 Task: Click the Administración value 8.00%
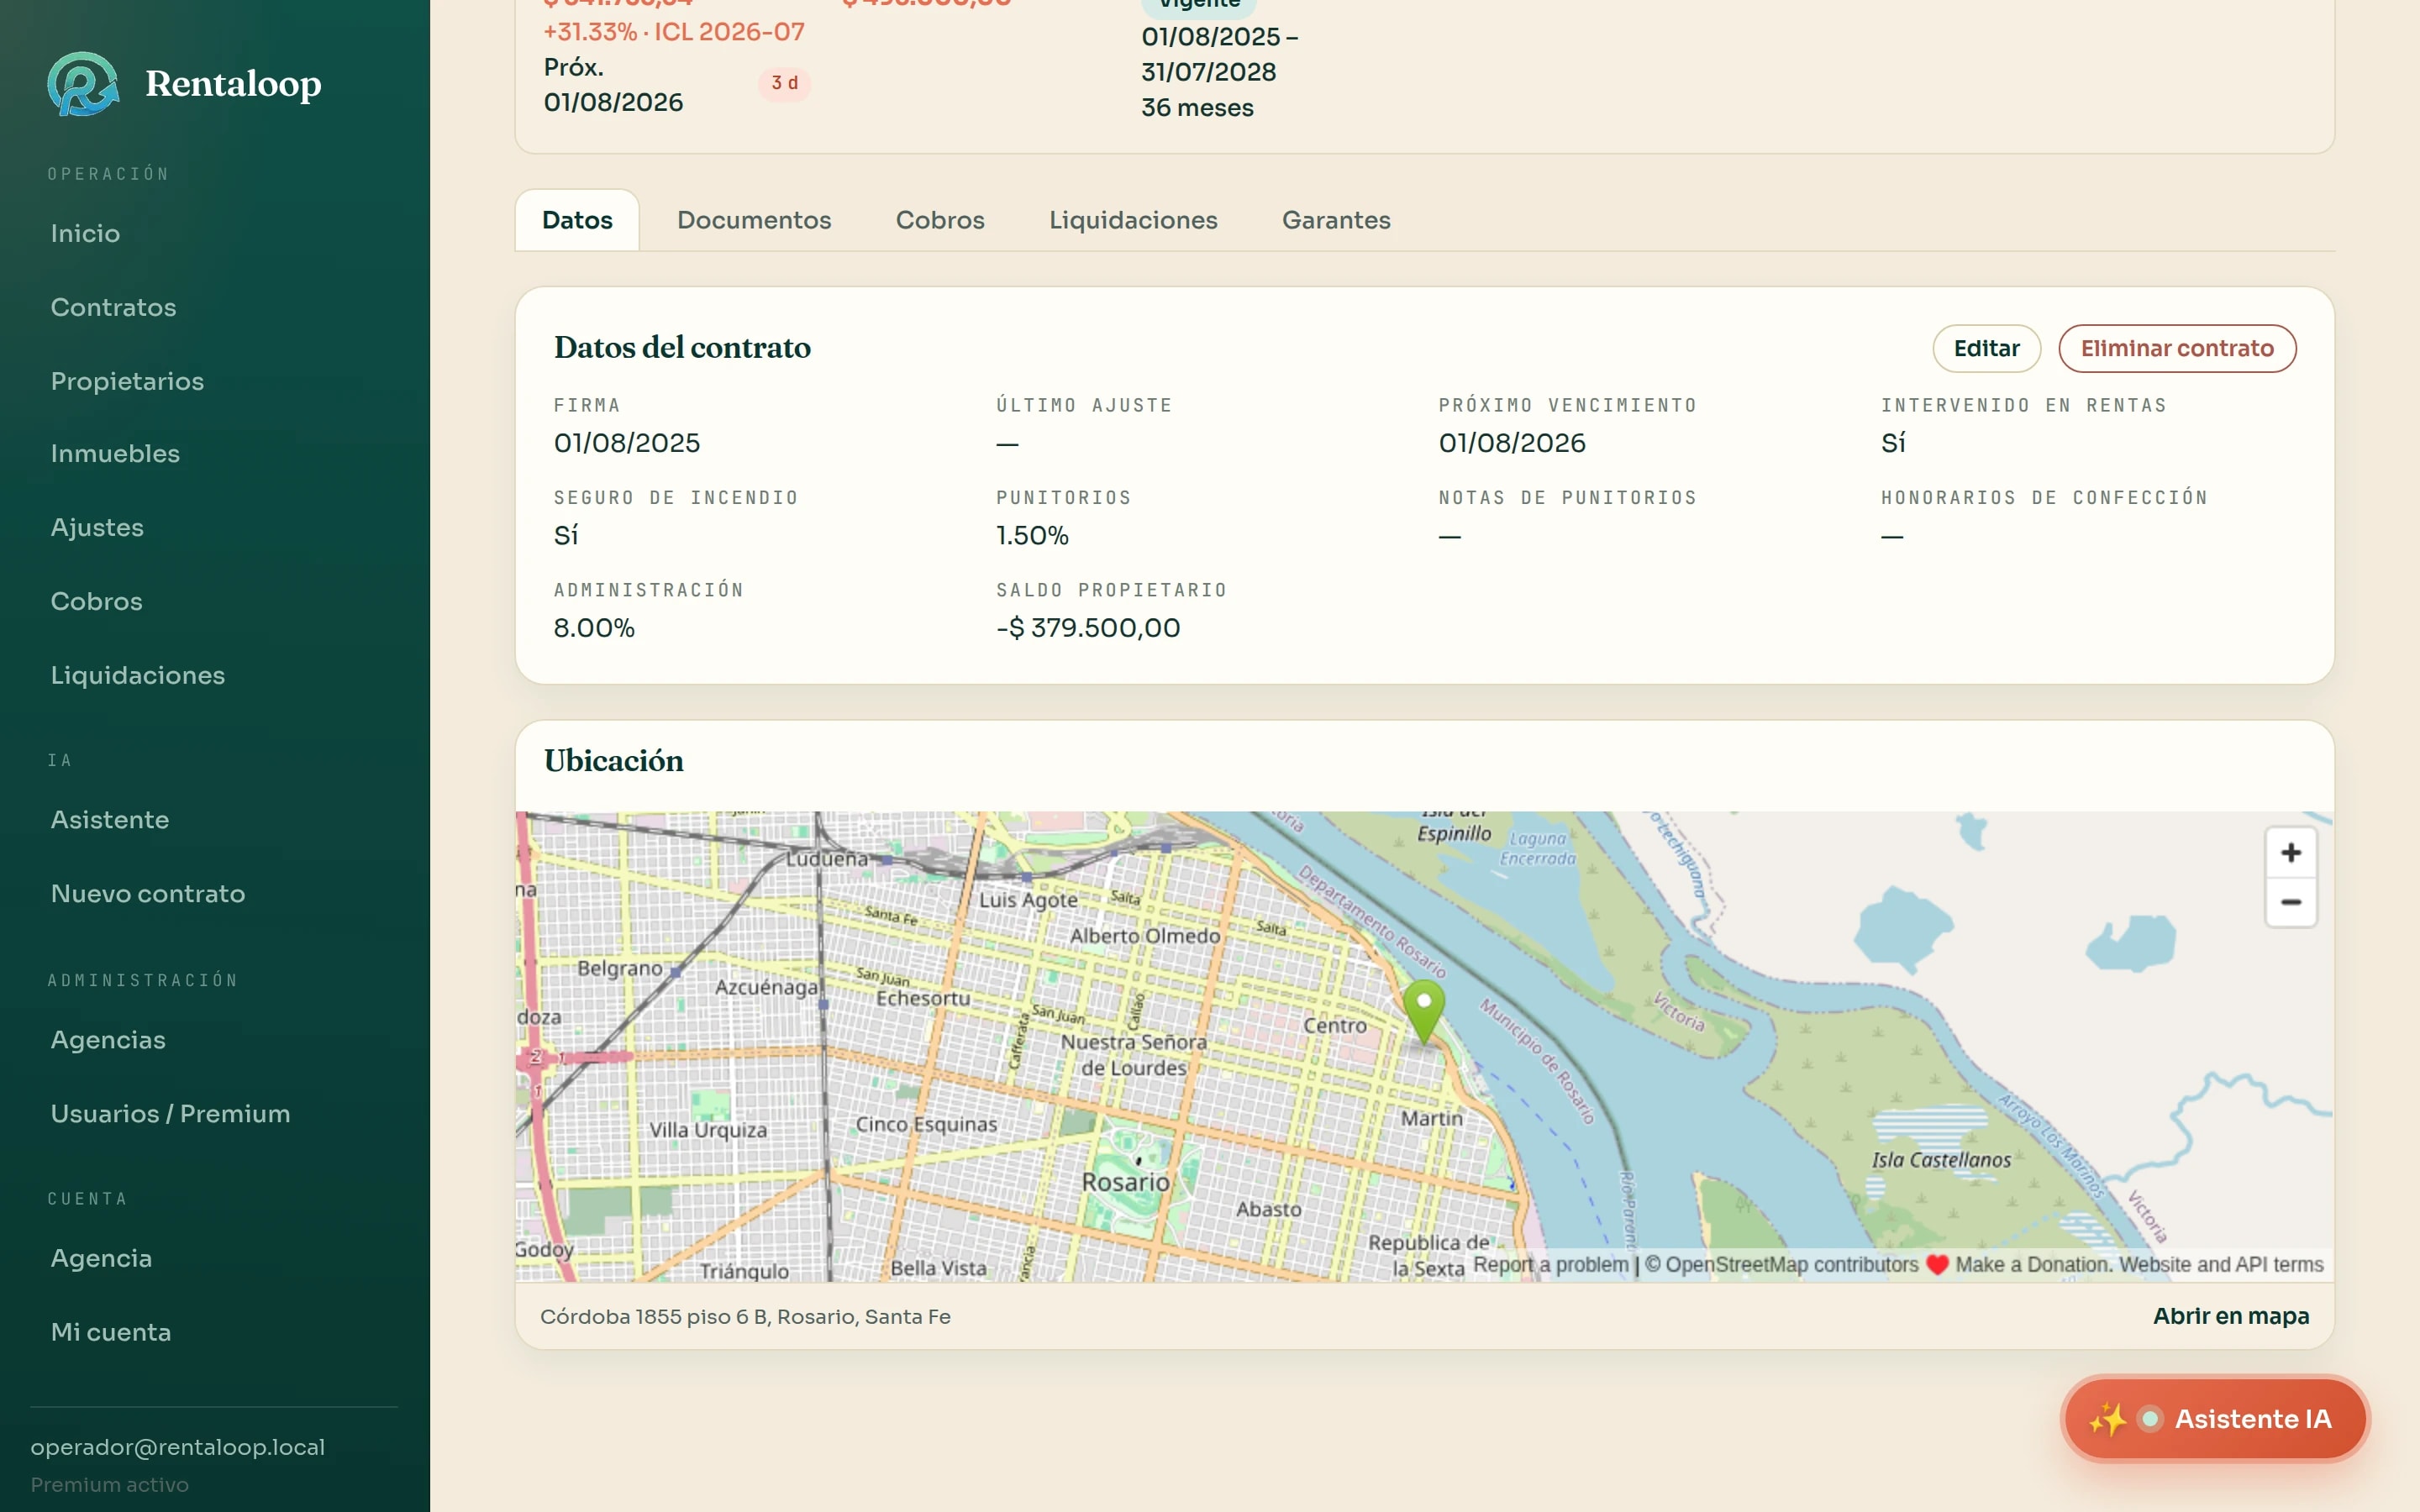click(x=594, y=628)
